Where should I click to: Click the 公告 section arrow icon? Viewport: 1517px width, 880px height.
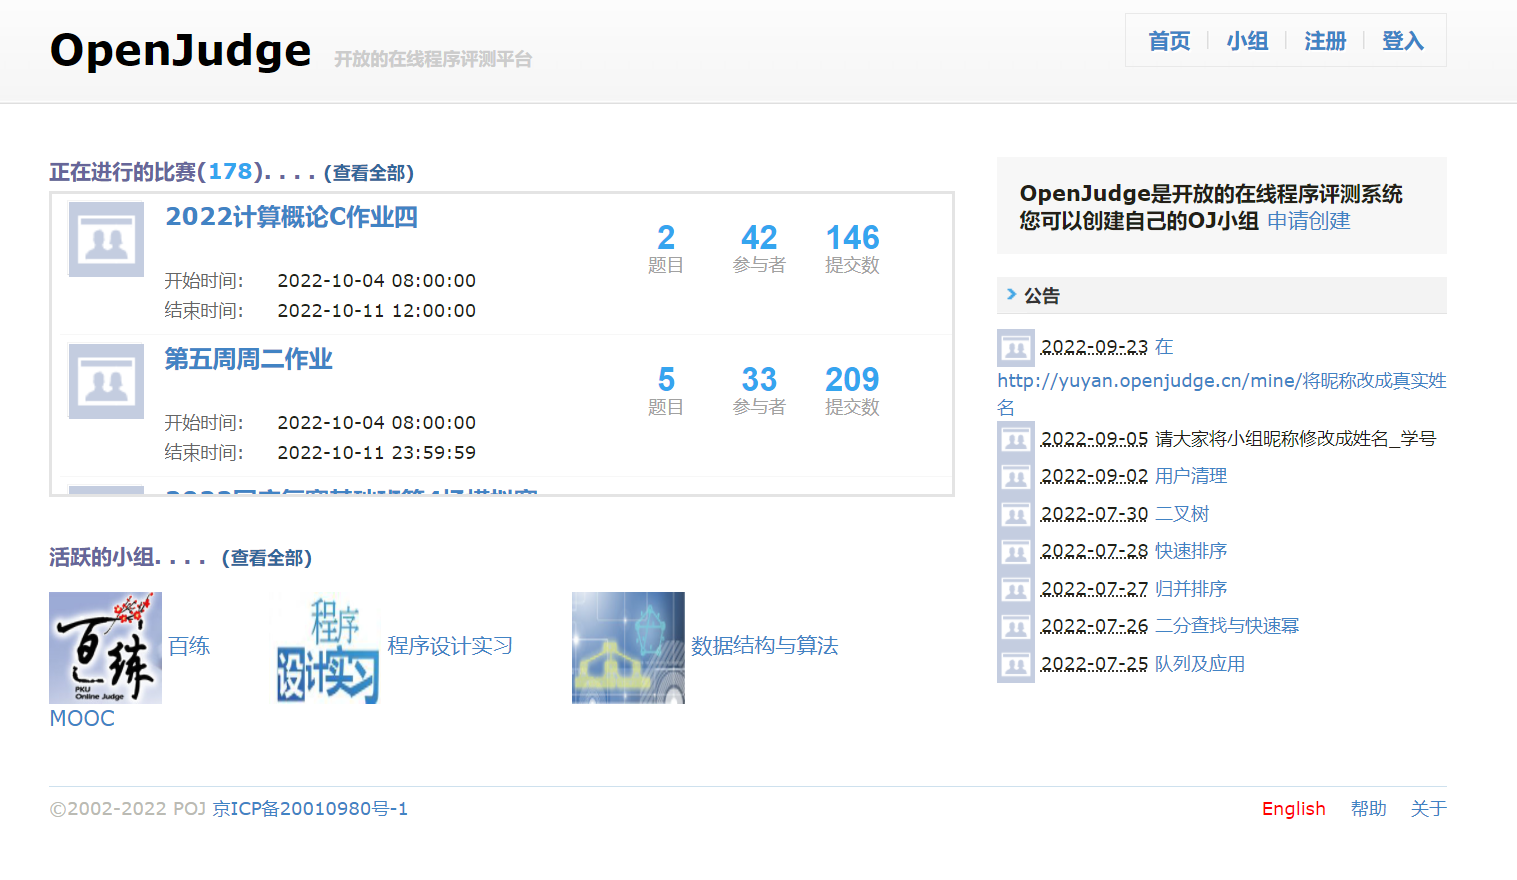click(1011, 294)
